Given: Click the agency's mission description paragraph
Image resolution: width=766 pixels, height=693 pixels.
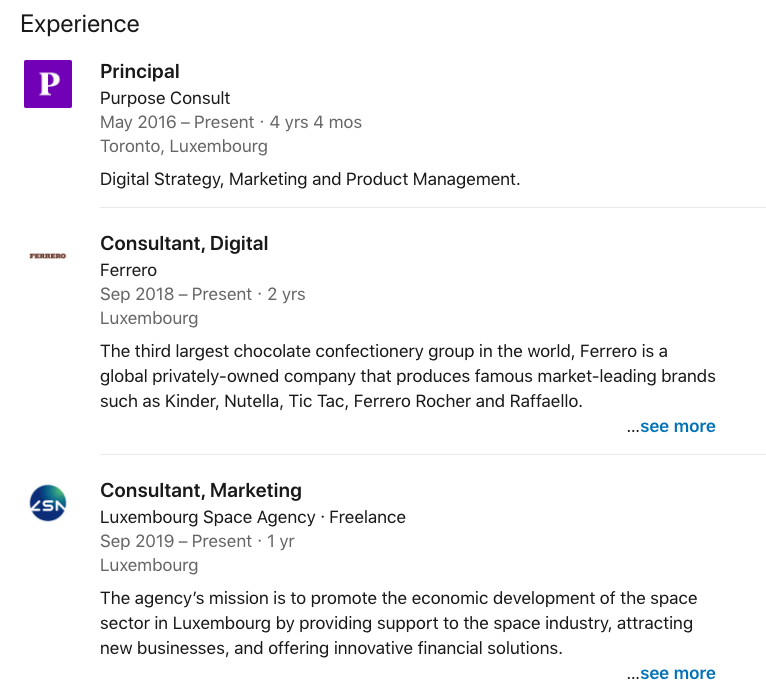Looking at the screenshot, I should [x=398, y=623].
